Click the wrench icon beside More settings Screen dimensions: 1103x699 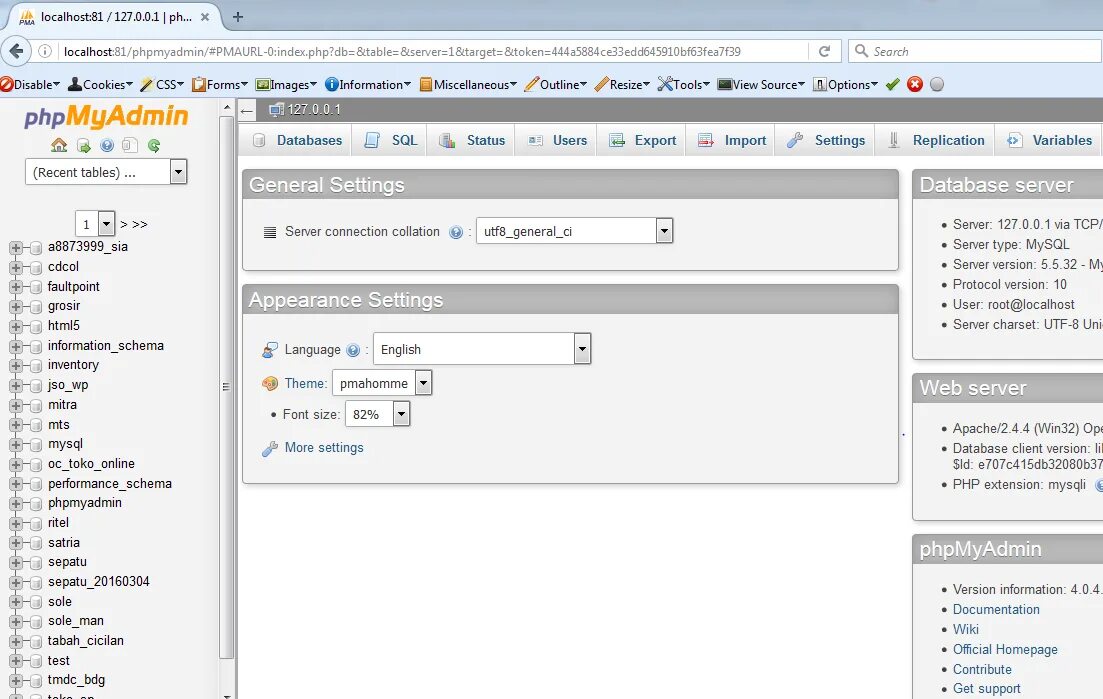(270, 449)
